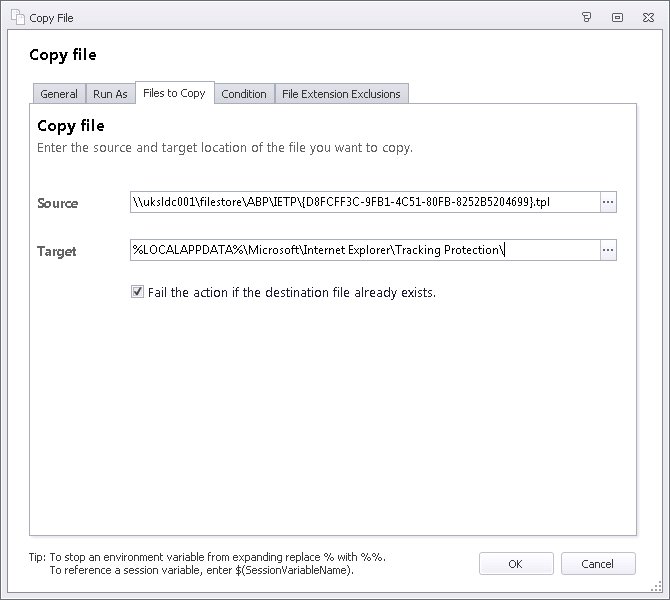The width and height of the screenshot is (670, 600).
Task: Click the help question mark icon
Action: pos(587,17)
